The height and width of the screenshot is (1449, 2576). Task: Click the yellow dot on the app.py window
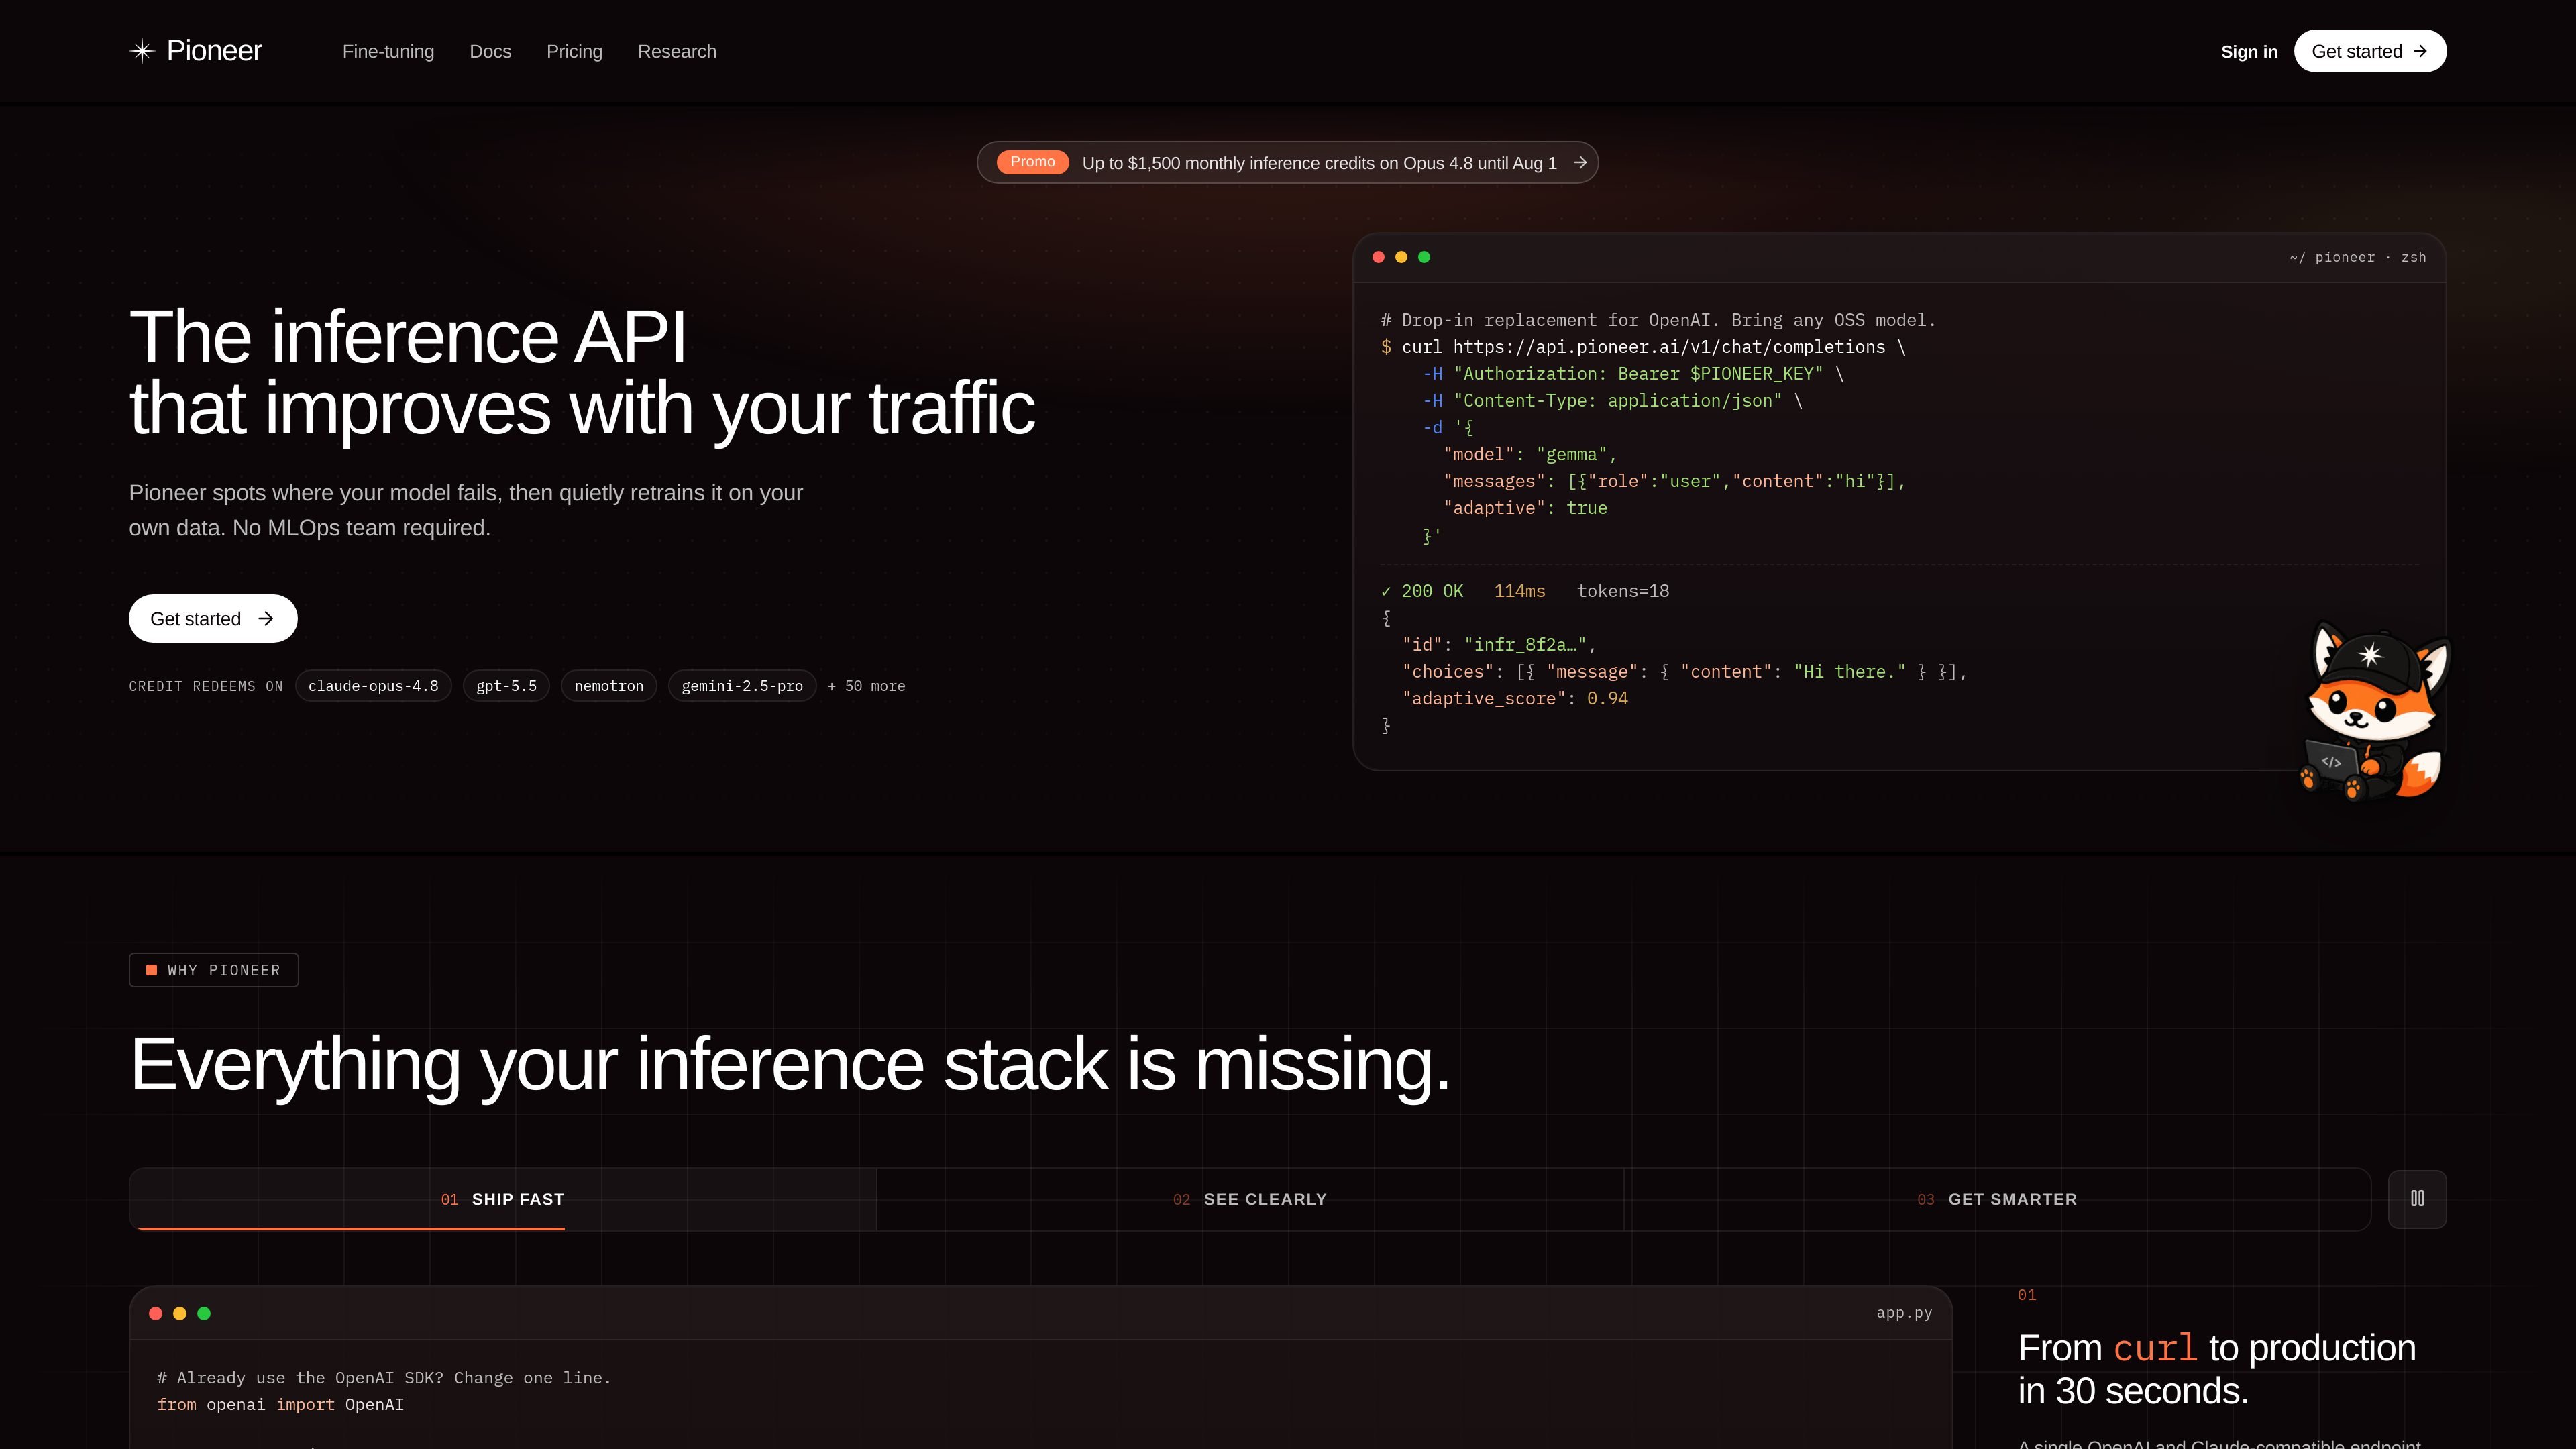[x=180, y=1313]
